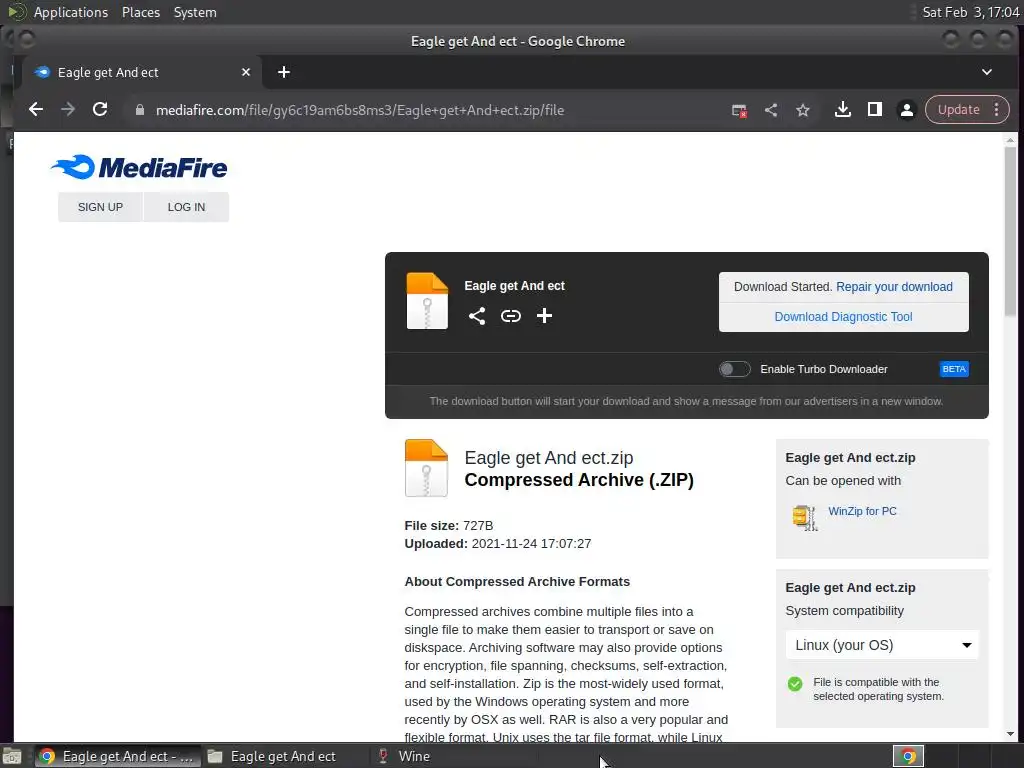The height and width of the screenshot is (768, 1024).
Task: Toggle Chrome side panel
Action: click(x=874, y=110)
